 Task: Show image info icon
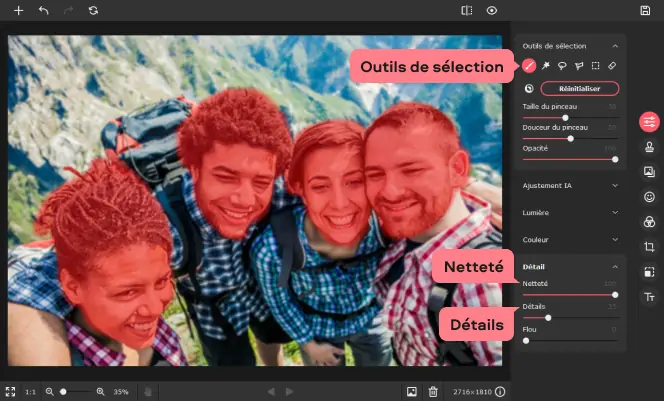point(500,392)
